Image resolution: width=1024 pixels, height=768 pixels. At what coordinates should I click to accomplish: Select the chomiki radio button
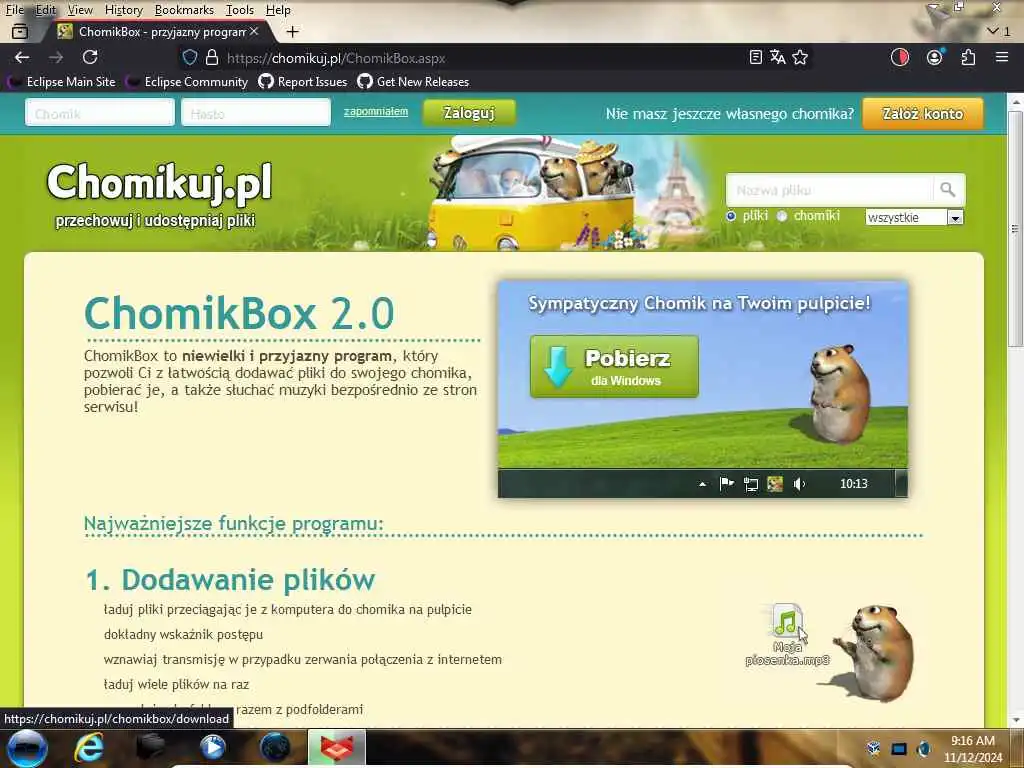[x=782, y=216]
